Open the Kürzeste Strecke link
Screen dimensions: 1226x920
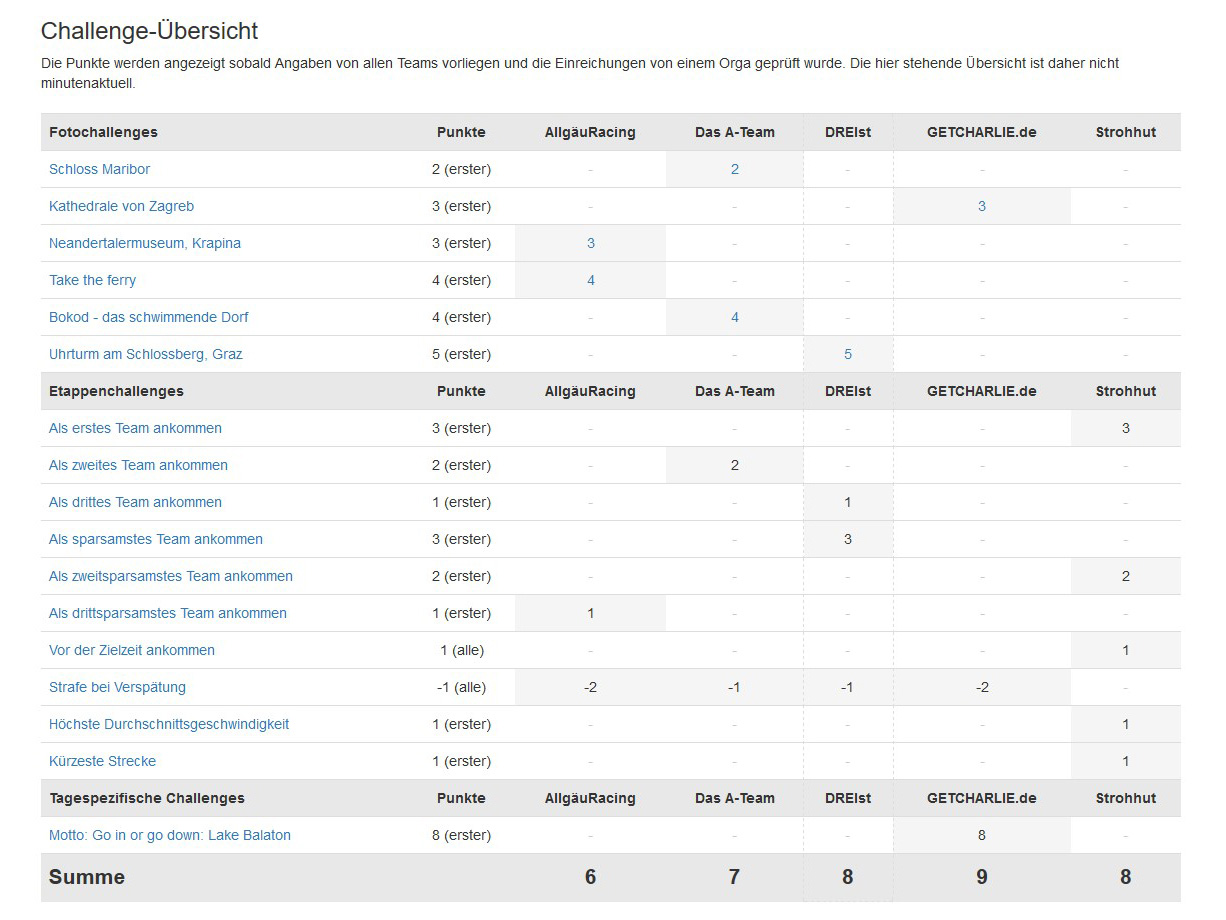(x=102, y=761)
